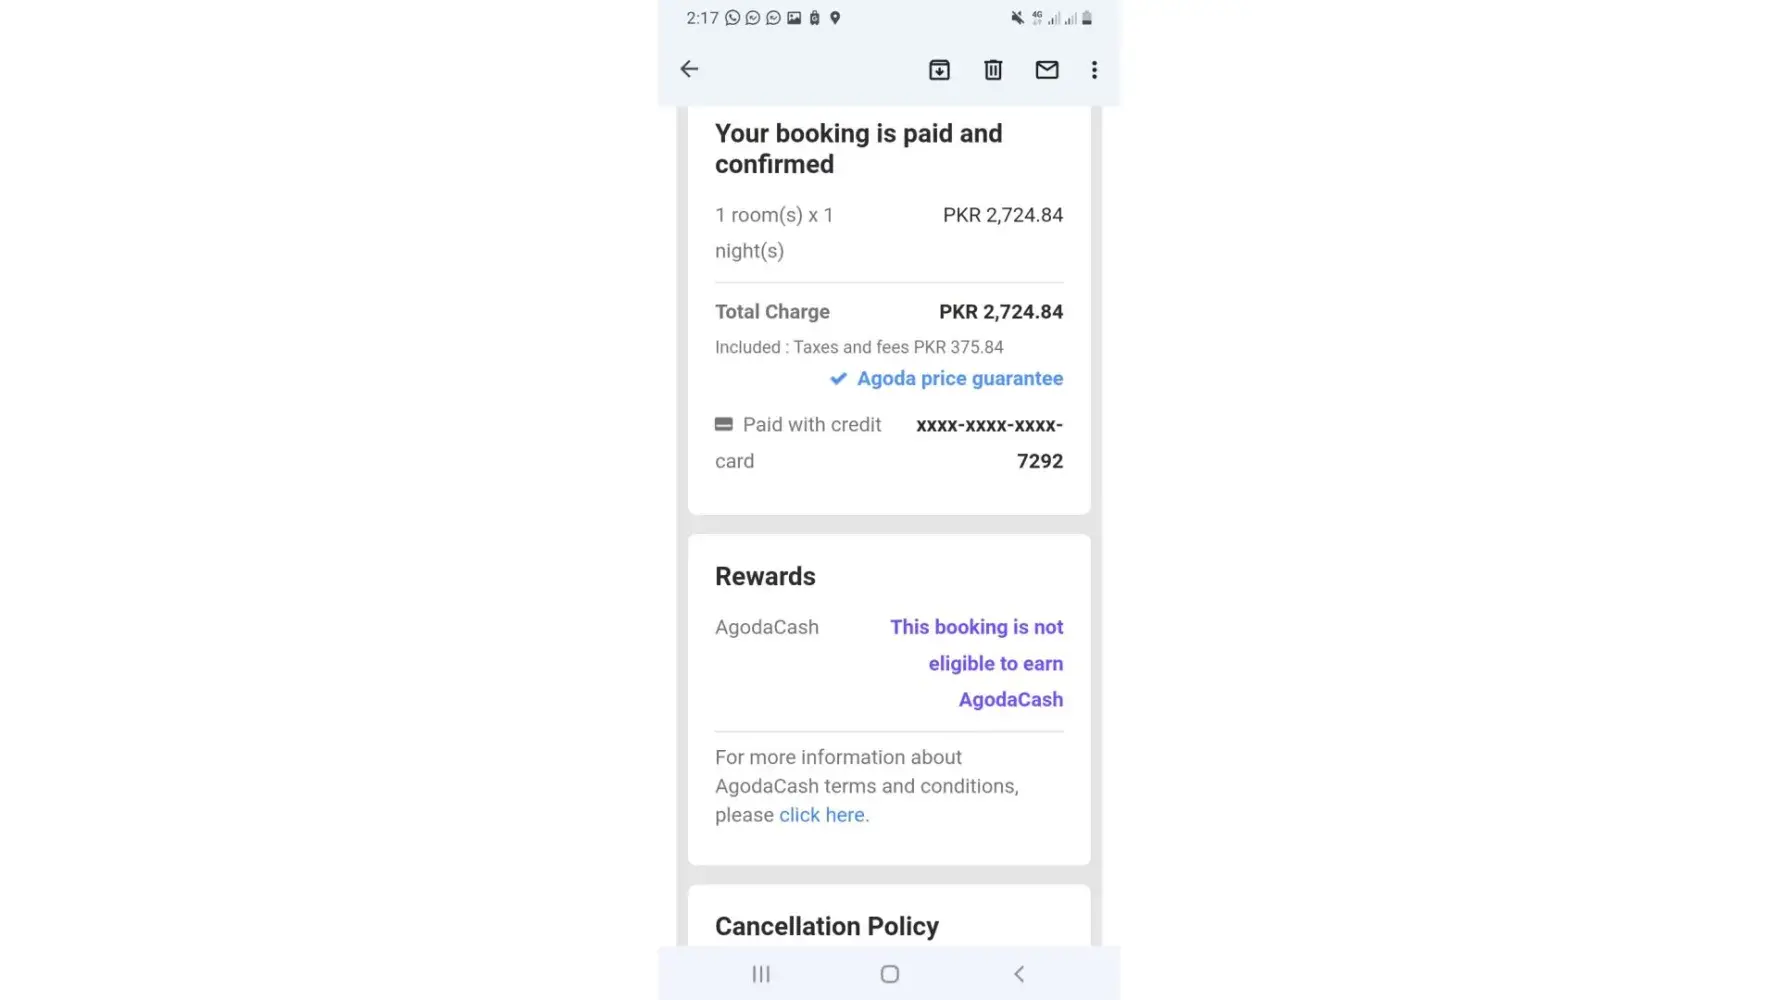1778x1000 pixels.
Task: Tap the masked card number ending 7292
Action: [x=989, y=443]
